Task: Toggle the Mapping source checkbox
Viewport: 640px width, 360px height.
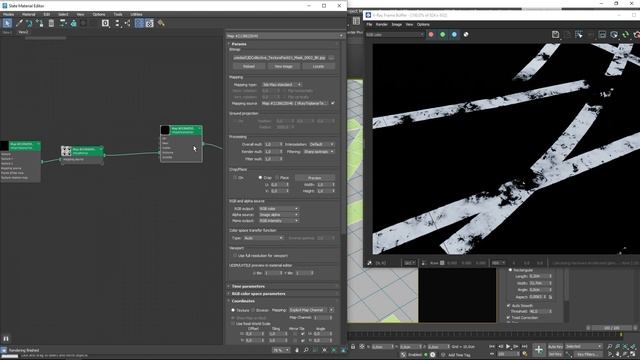Action: (x=333, y=103)
